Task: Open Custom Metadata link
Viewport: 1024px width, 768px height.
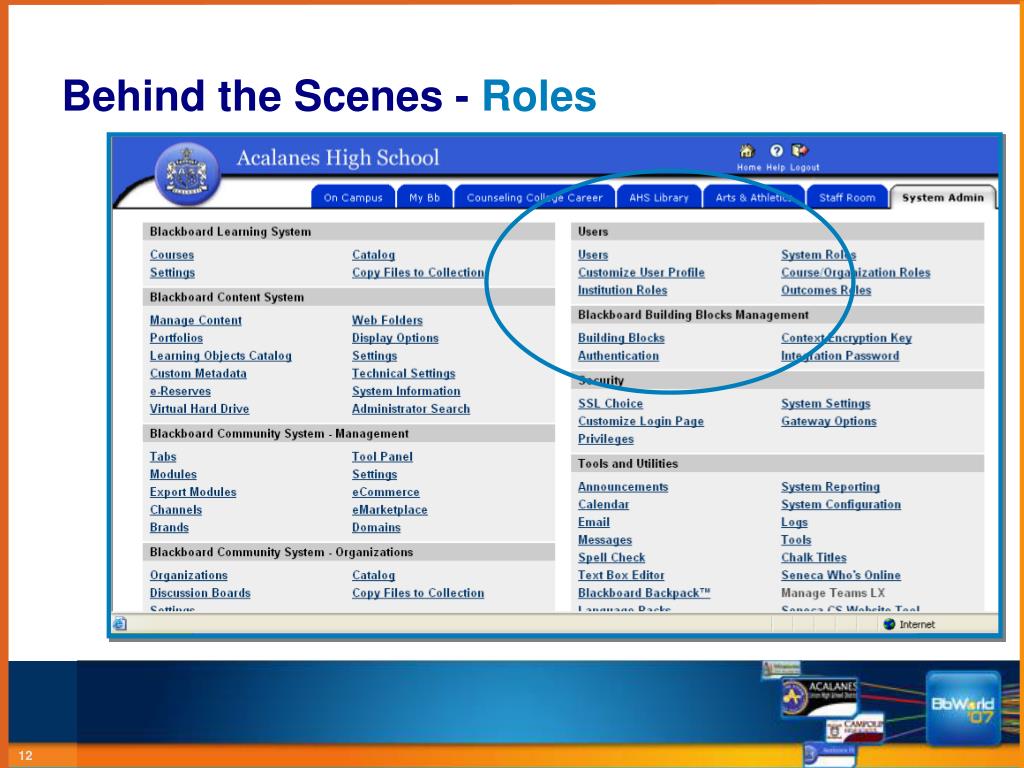Action: tap(198, 373)
